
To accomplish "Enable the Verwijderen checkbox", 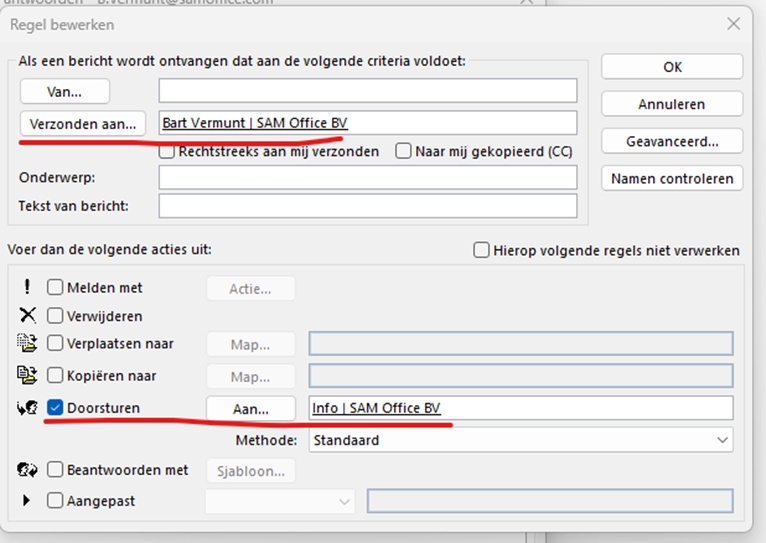I will [56, 316].
